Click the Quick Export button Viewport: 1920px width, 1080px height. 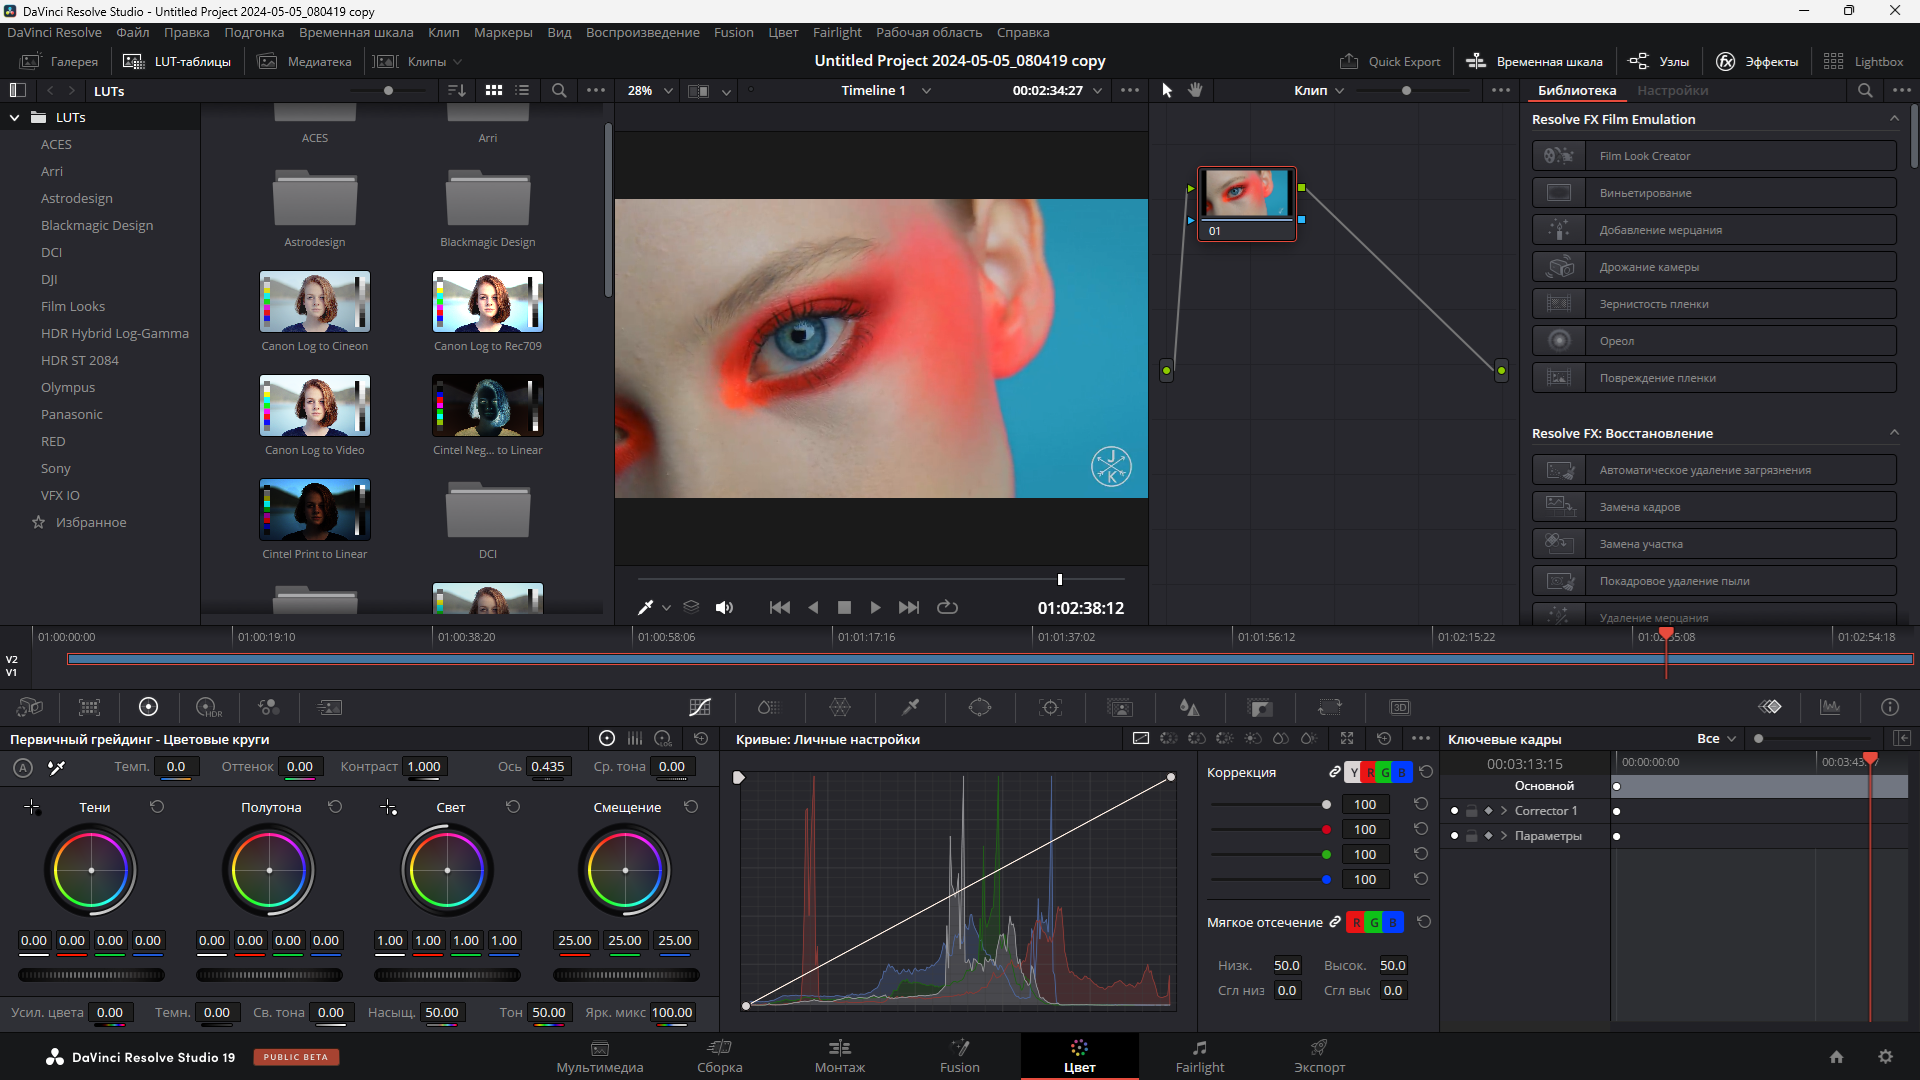(1390, 61)
